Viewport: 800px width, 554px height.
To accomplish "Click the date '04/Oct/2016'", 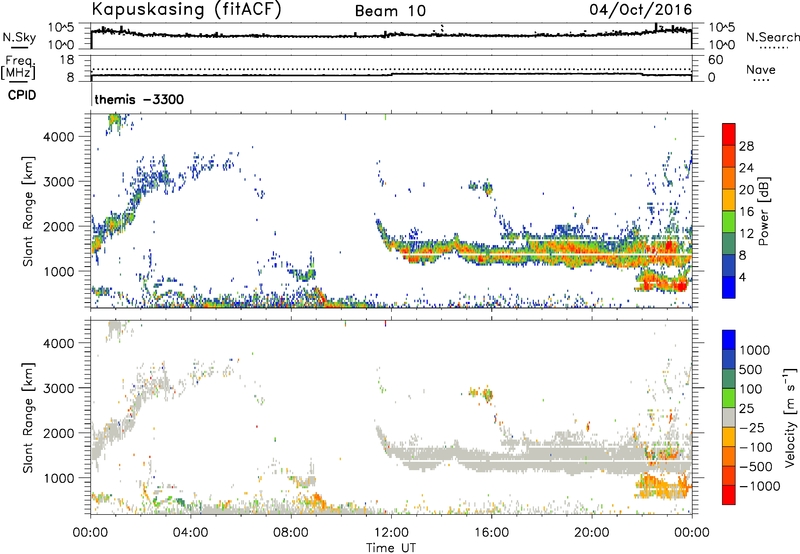I will click(641, 9).
